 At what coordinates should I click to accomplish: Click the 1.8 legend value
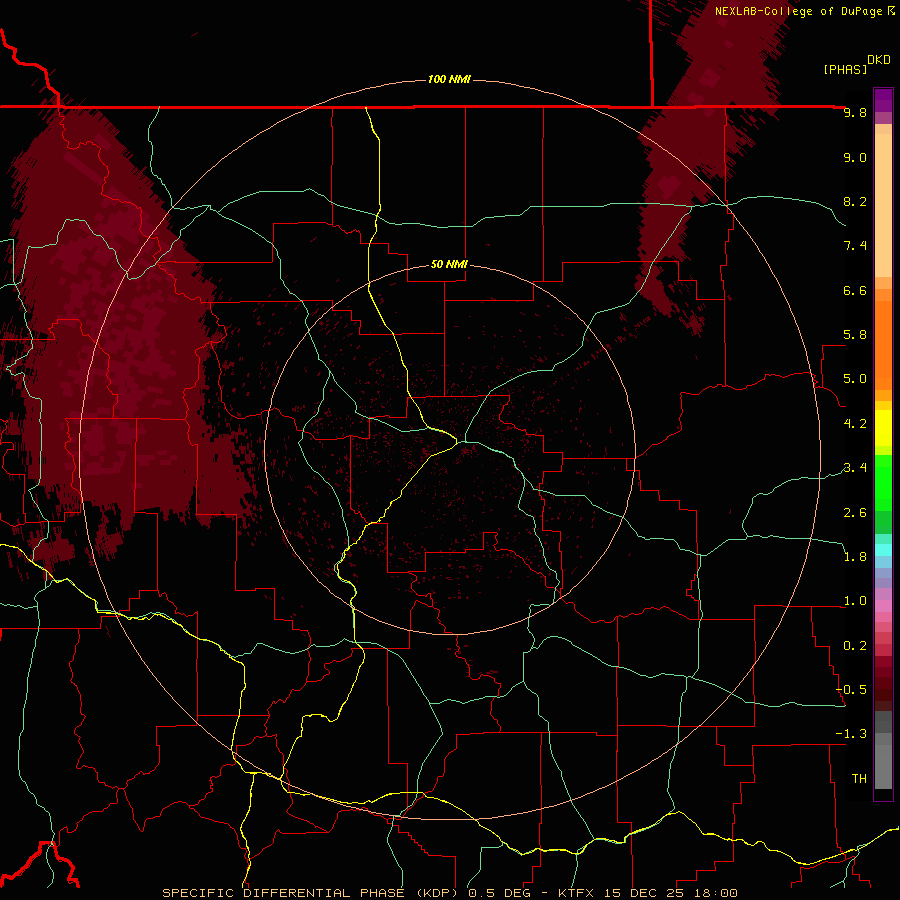click(x=855, y=557)
